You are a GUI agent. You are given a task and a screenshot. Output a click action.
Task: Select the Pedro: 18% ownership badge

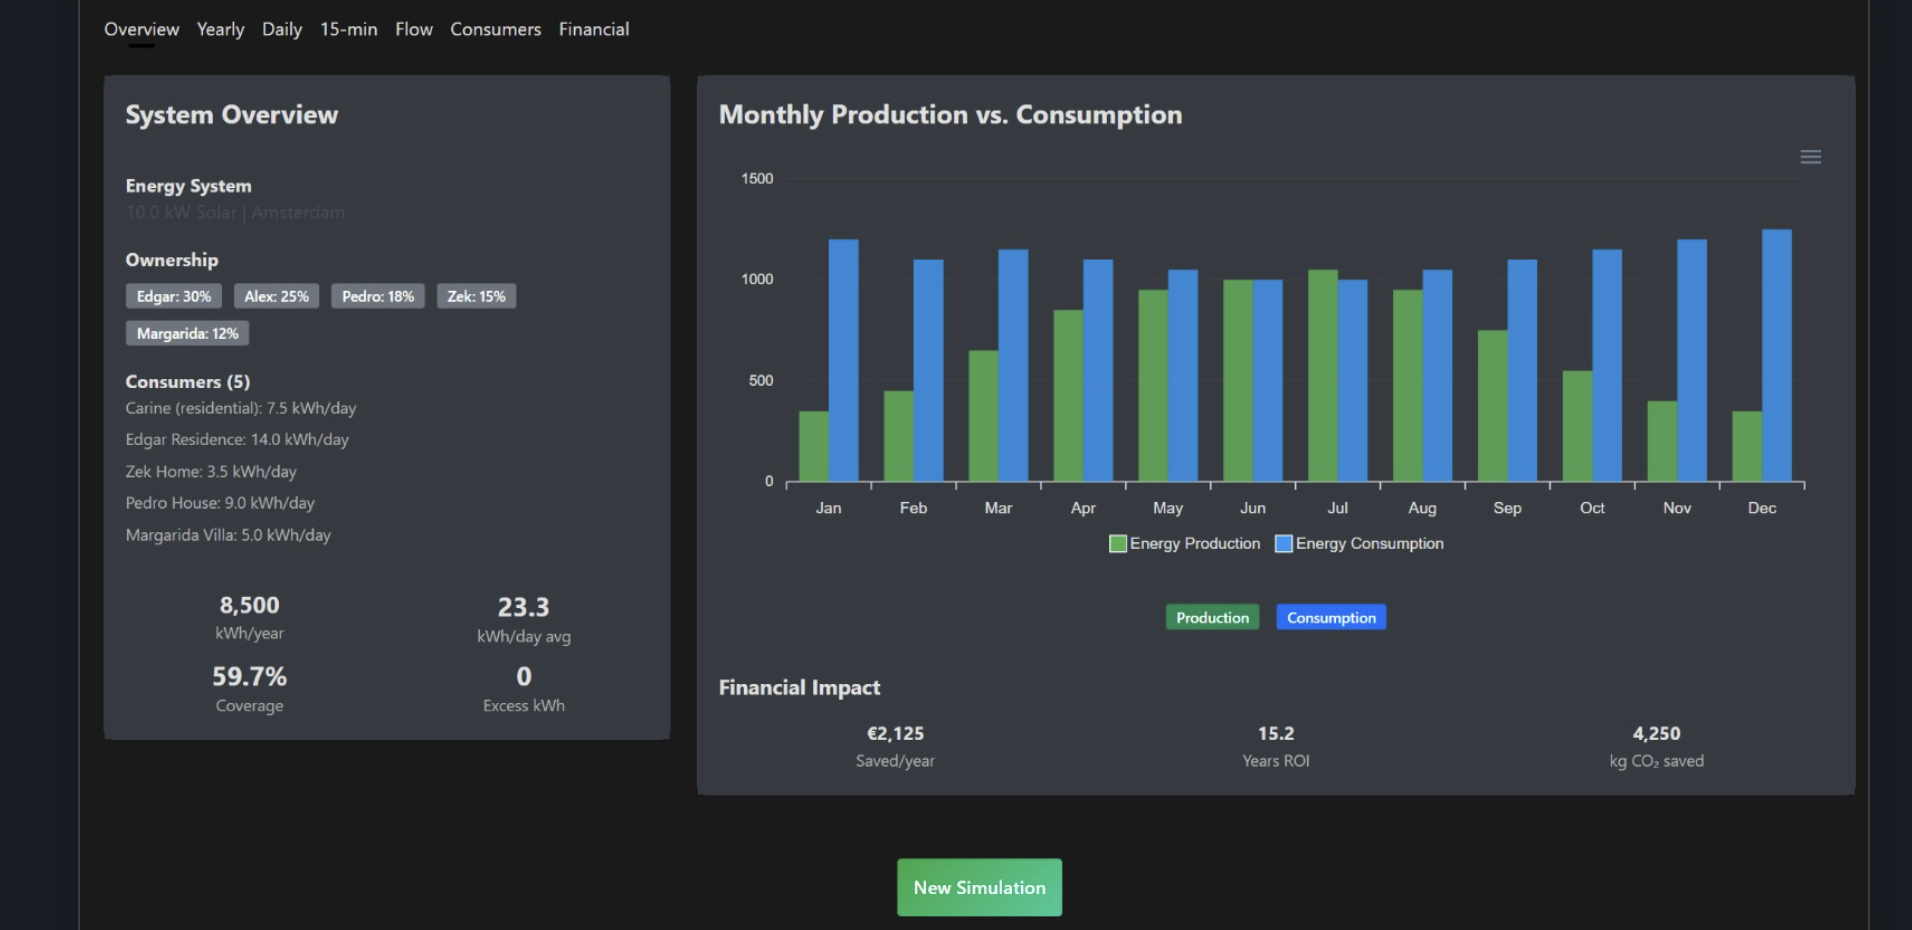378,296
